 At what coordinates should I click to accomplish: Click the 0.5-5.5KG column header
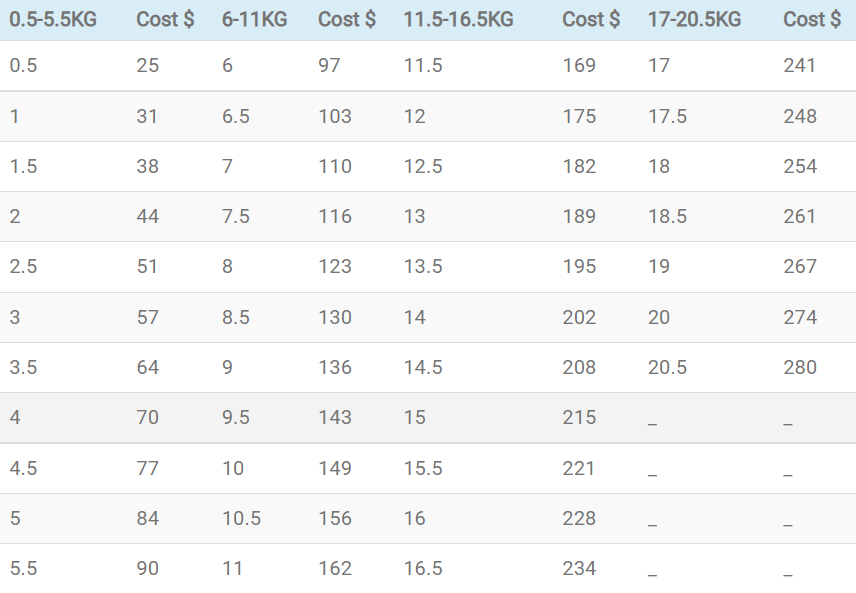click(53, 19)
